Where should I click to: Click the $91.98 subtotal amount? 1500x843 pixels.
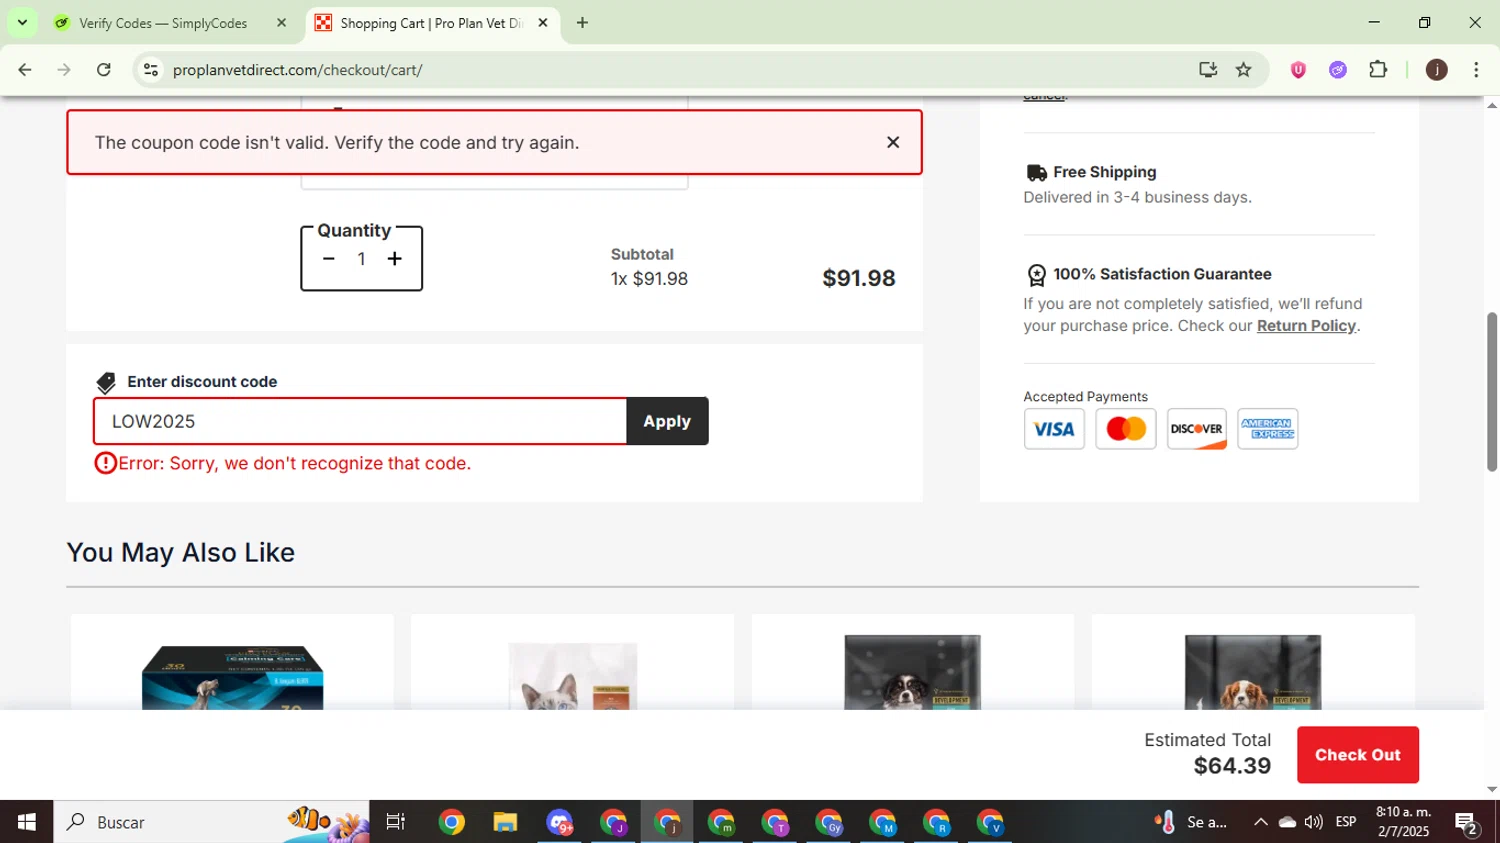click(x=859, y=278)
